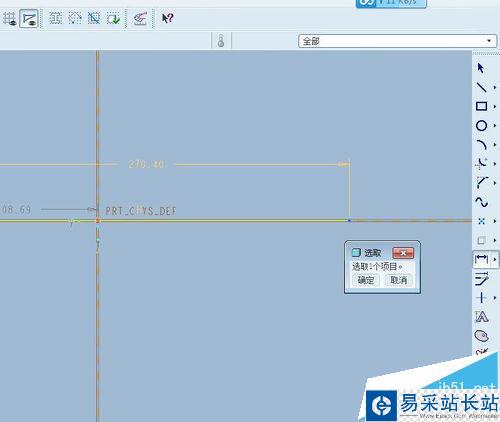Click the PRT_CSYS_DEF coordinate system label
This screenshot has width=500, height=422.
[141, 211]
